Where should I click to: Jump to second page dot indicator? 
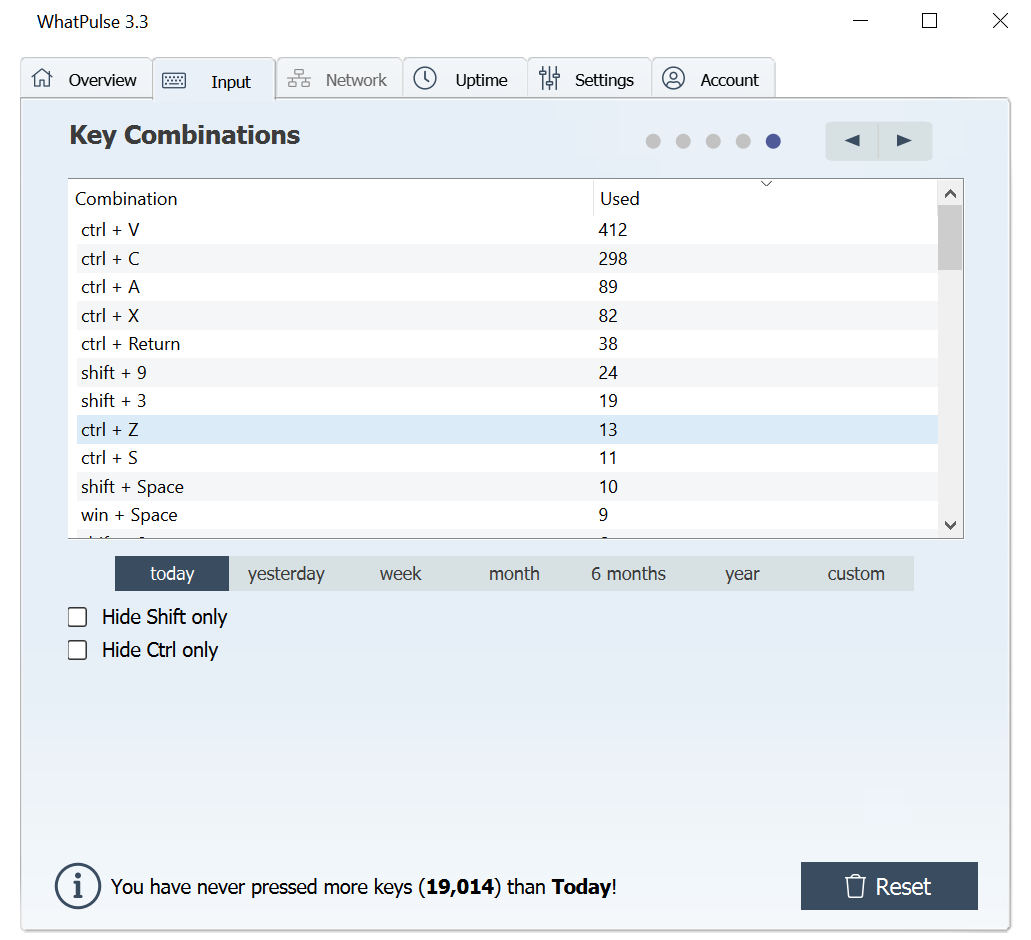[683, 141]
